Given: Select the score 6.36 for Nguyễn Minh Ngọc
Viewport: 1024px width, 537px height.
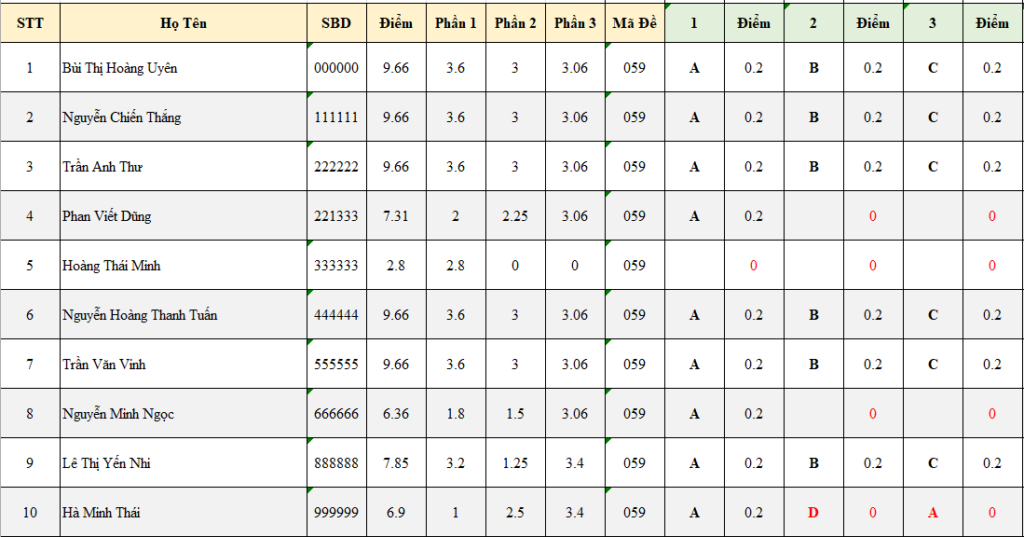Looking at the screenshot, I should tap(396, 414).
